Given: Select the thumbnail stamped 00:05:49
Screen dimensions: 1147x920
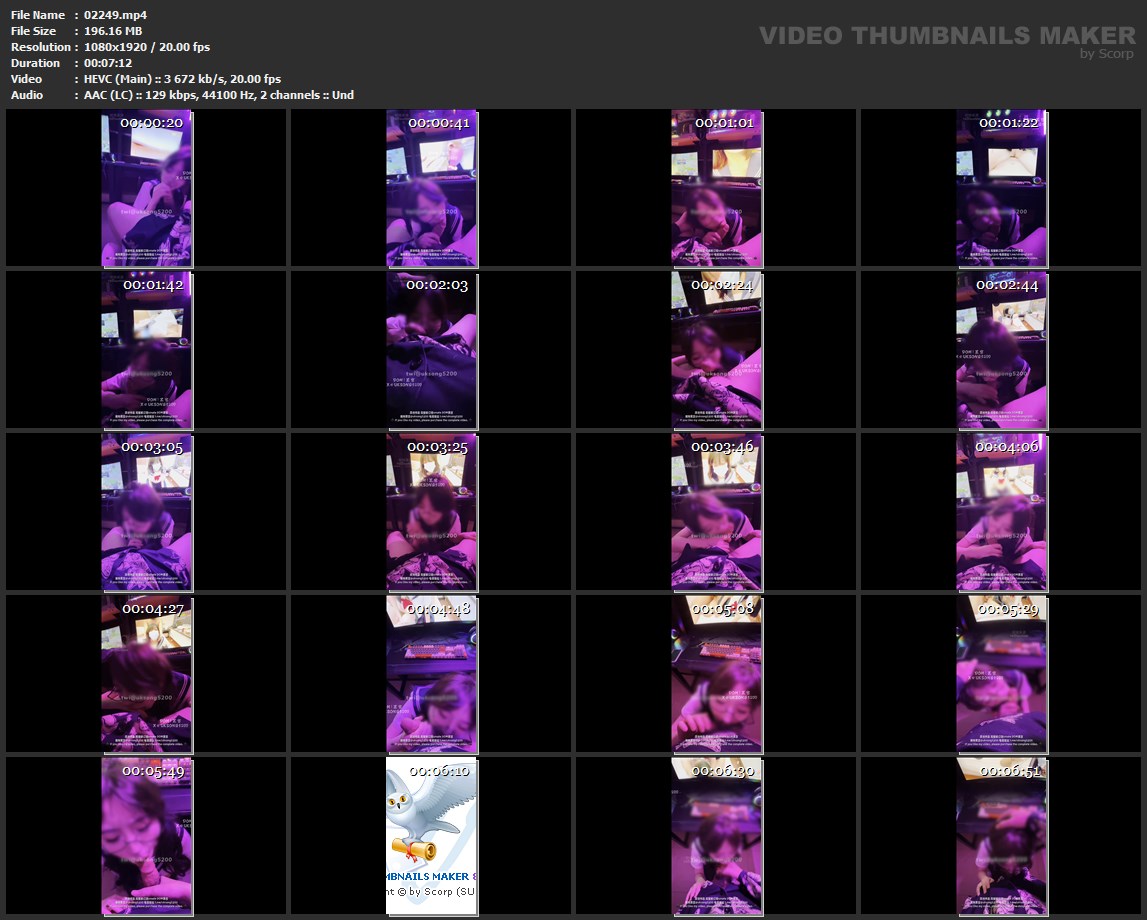Looking at the screenshot, I should [146, 837].
